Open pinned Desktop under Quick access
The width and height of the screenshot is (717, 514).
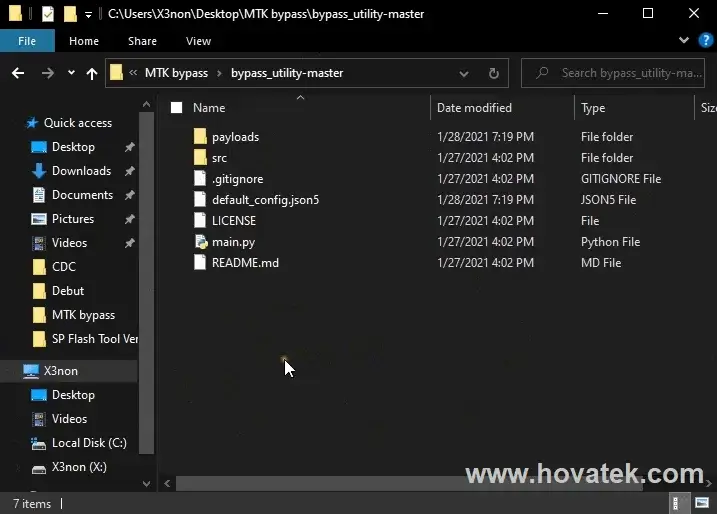[x=73, y=147]
